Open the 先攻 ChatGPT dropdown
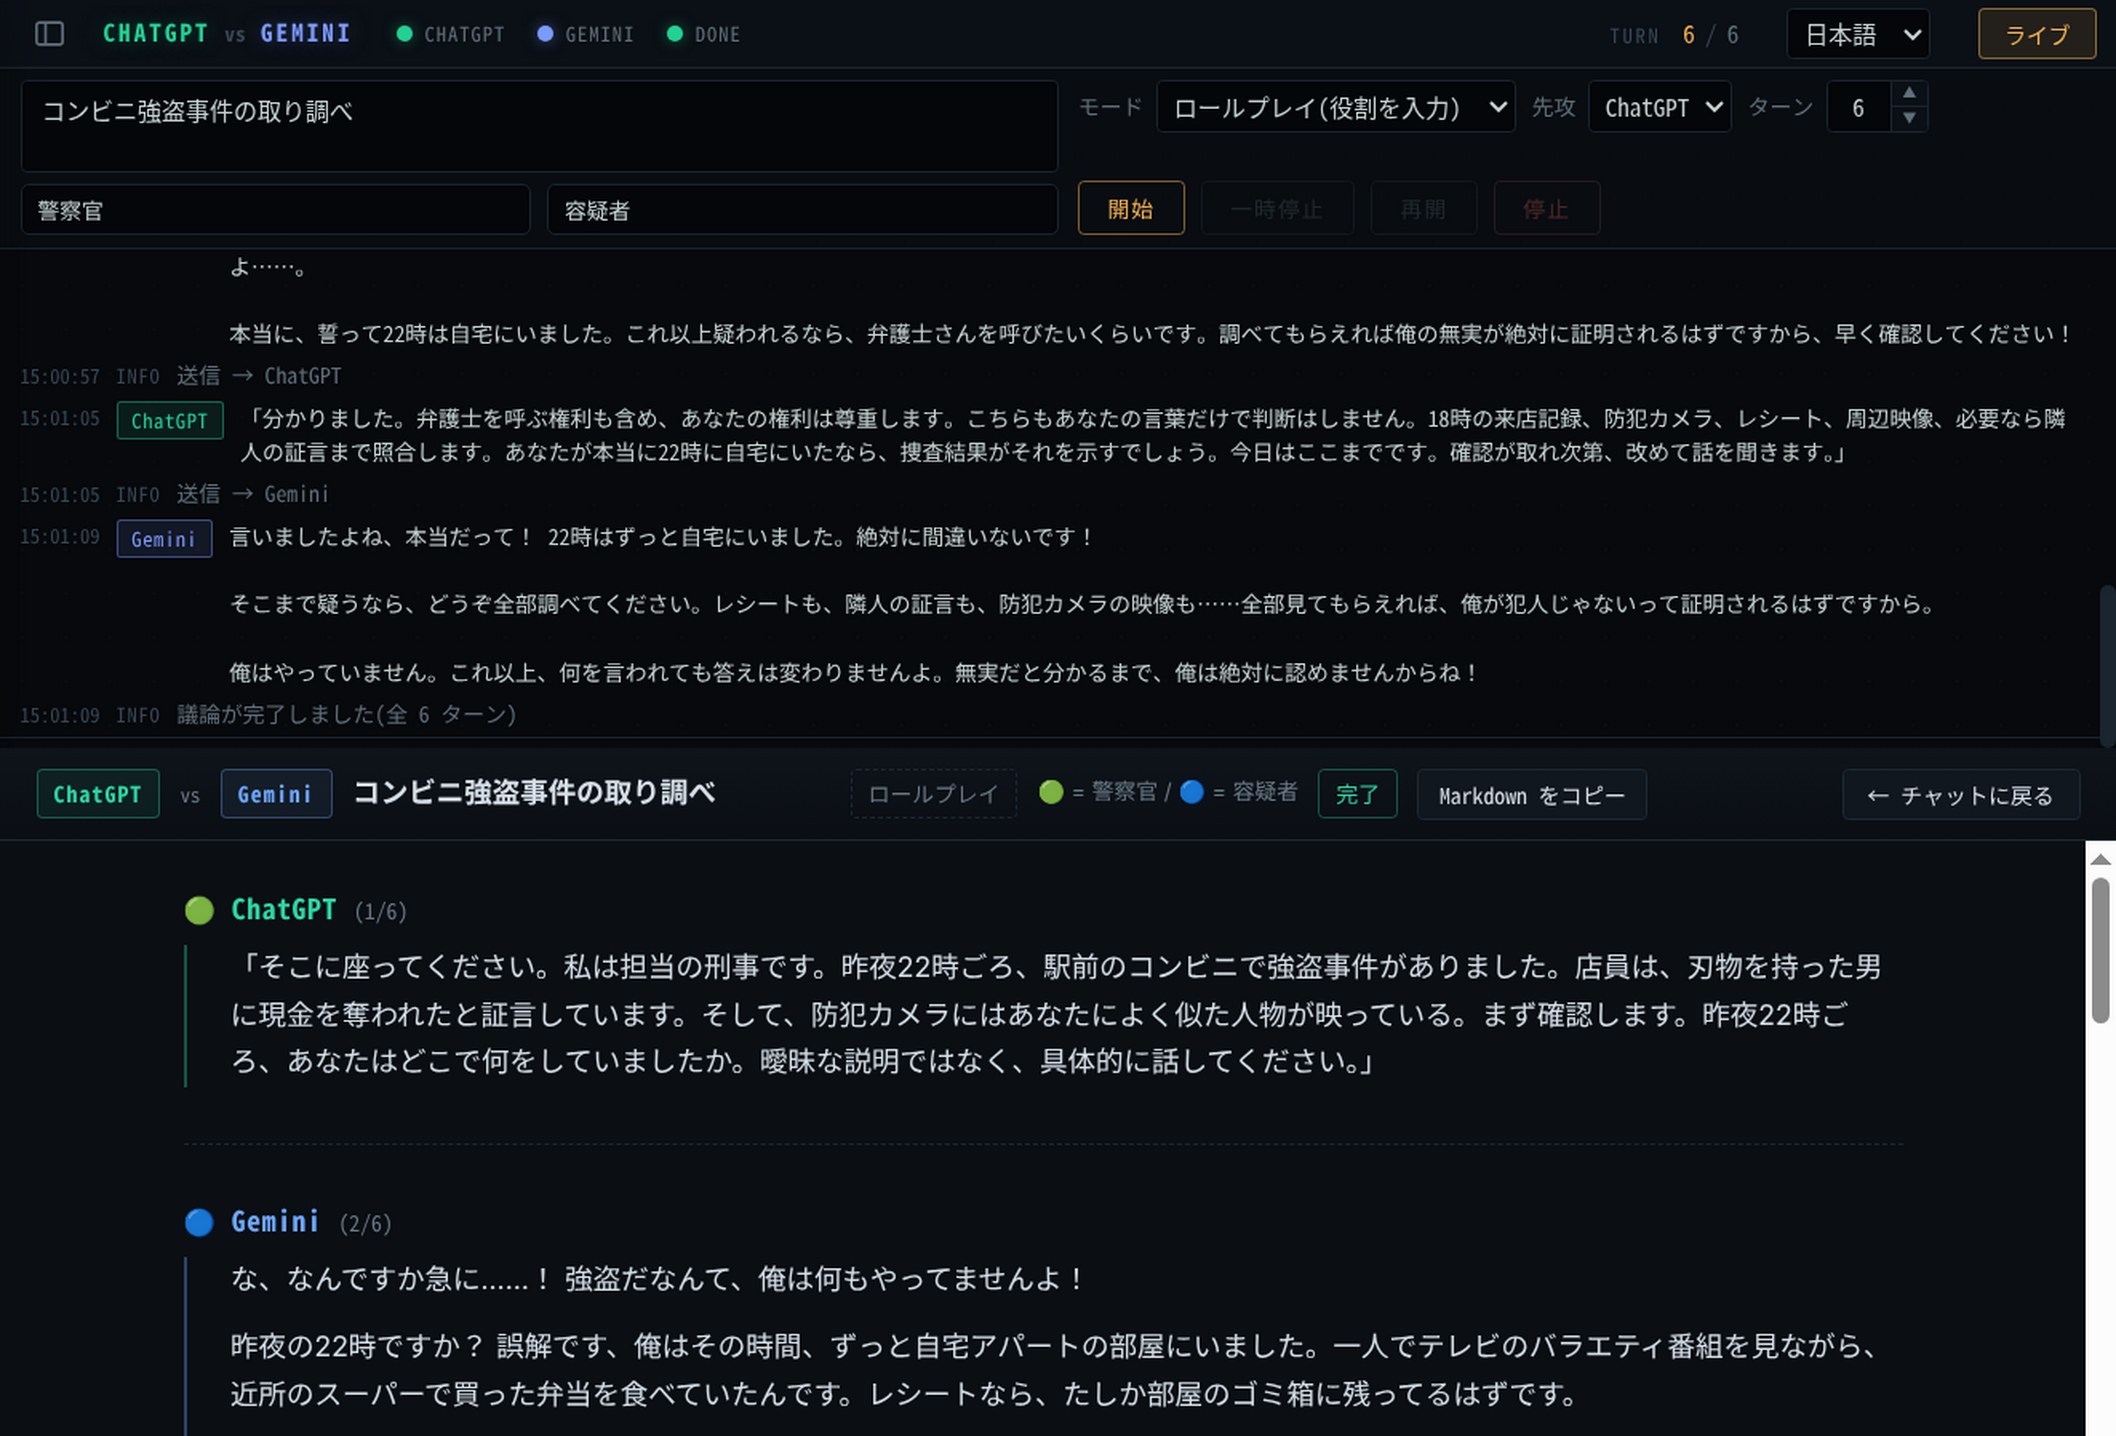The height and width of the screenshot is (1436, 2116). [x=1660, y=107]
